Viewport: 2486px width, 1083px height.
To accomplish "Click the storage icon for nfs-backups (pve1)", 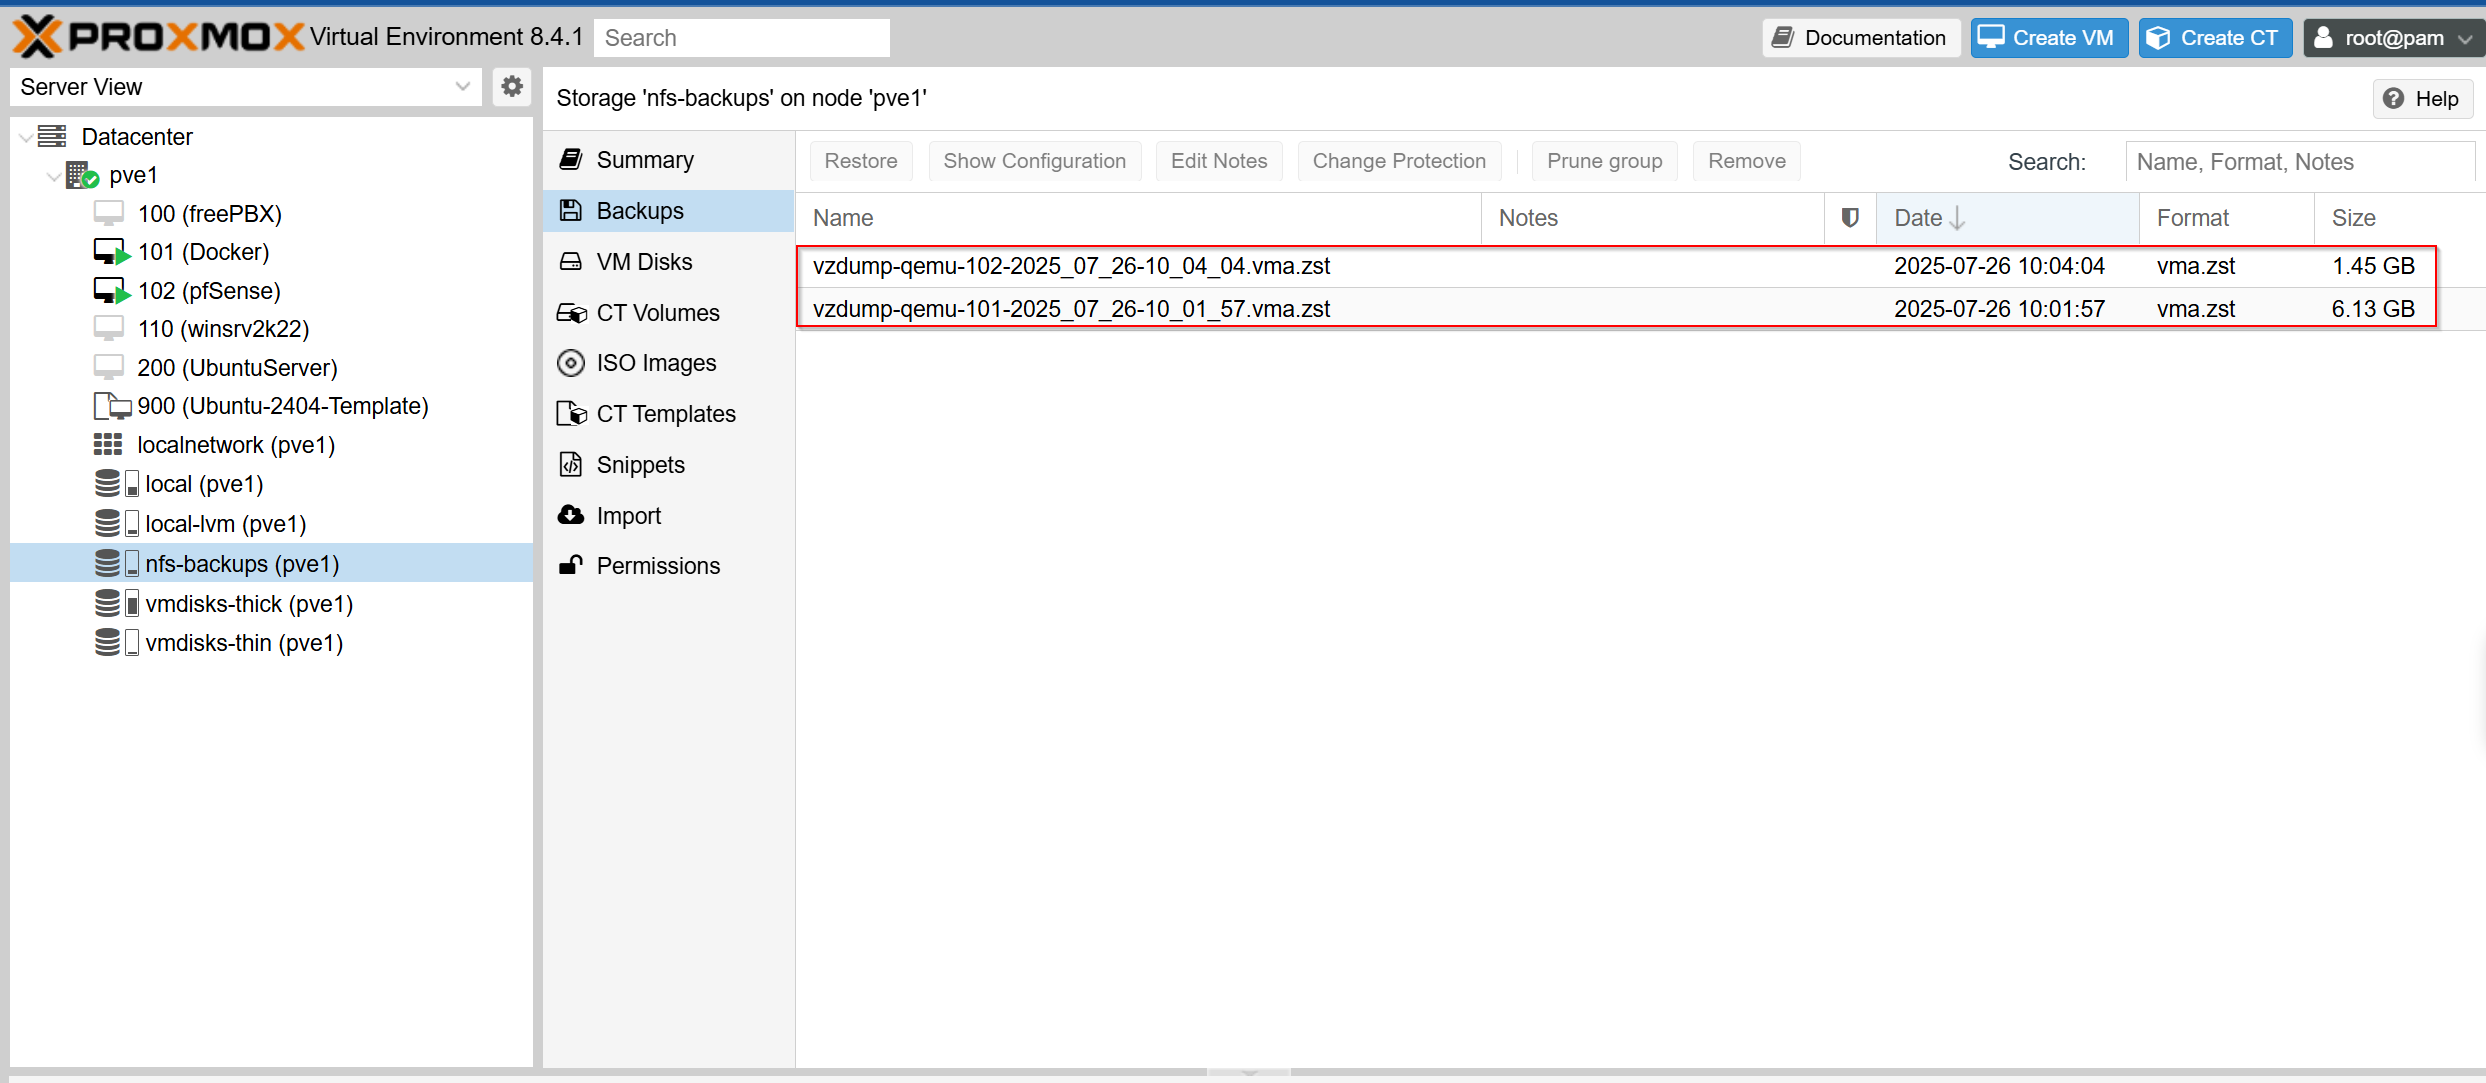I will (116, 563).
